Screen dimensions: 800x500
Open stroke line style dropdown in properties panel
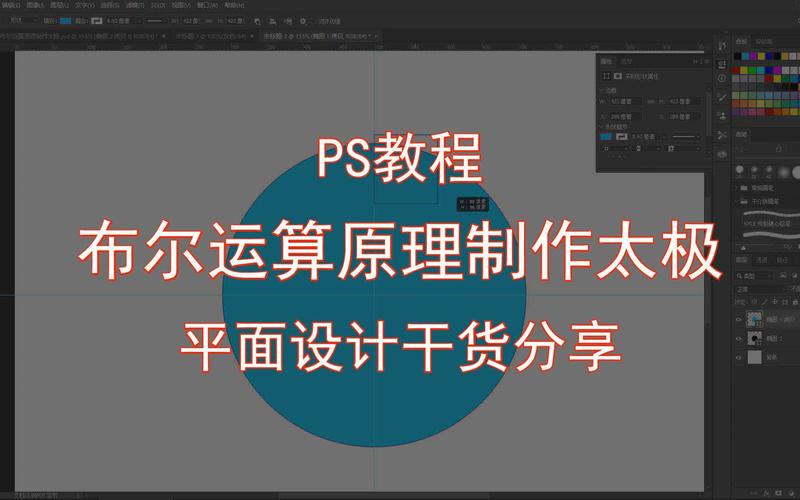pos(685,137)
